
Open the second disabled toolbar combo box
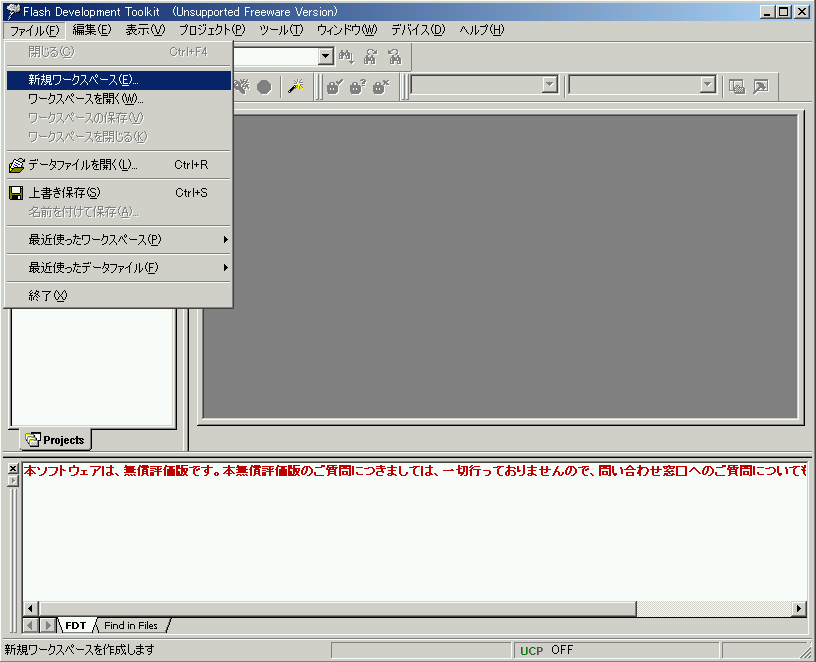click(x=707, y=84)
